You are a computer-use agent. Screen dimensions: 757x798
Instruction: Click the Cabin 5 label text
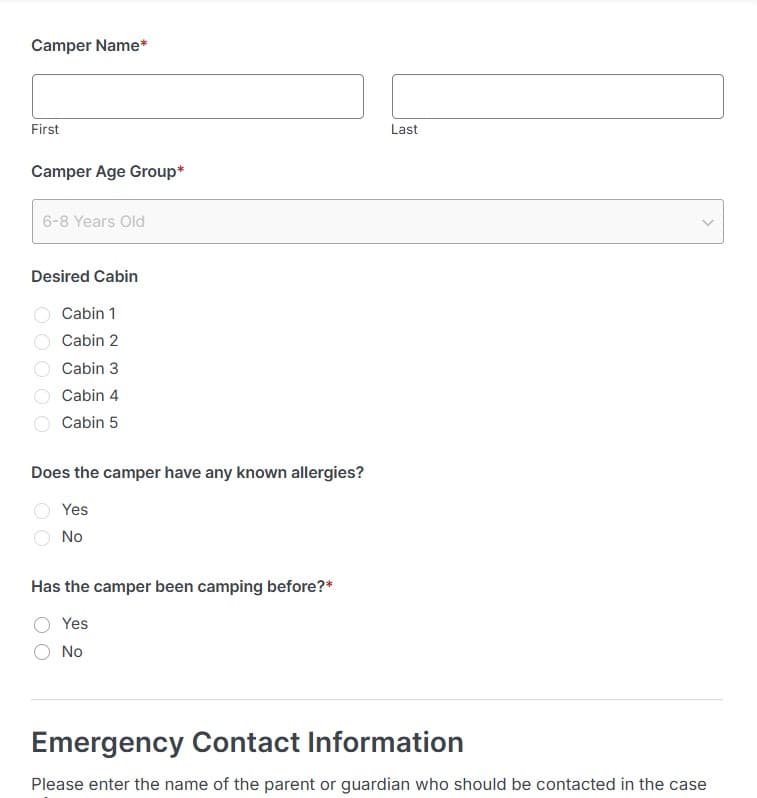(90, 422)
